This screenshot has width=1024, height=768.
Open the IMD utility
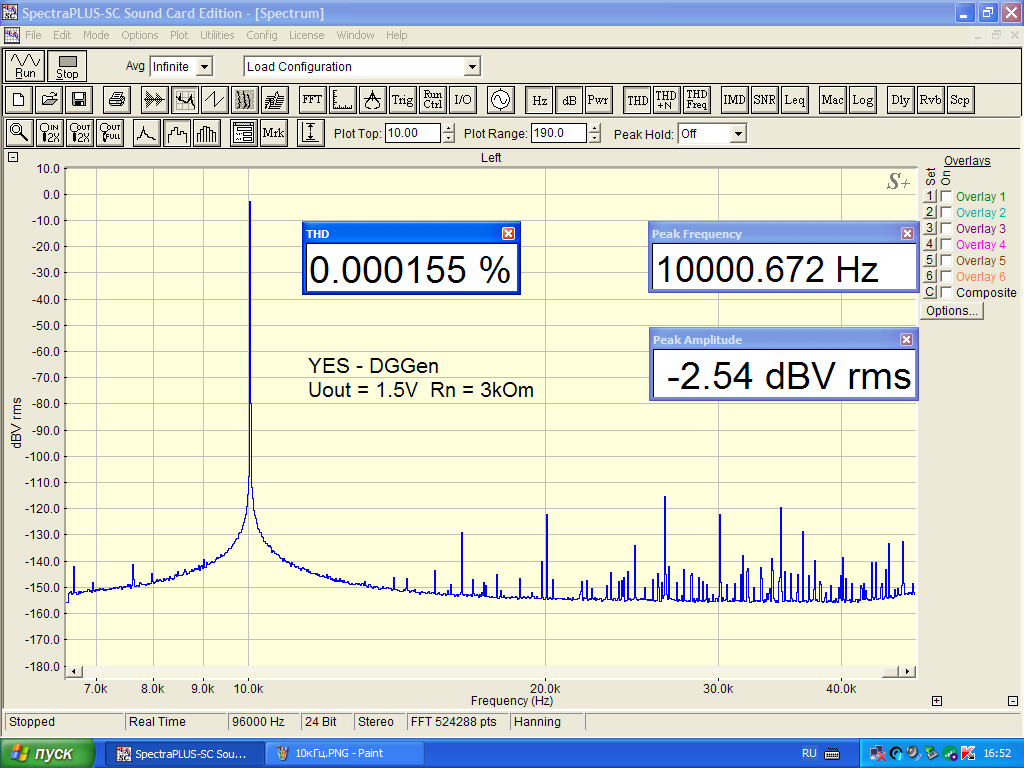[x=735, y=100]
